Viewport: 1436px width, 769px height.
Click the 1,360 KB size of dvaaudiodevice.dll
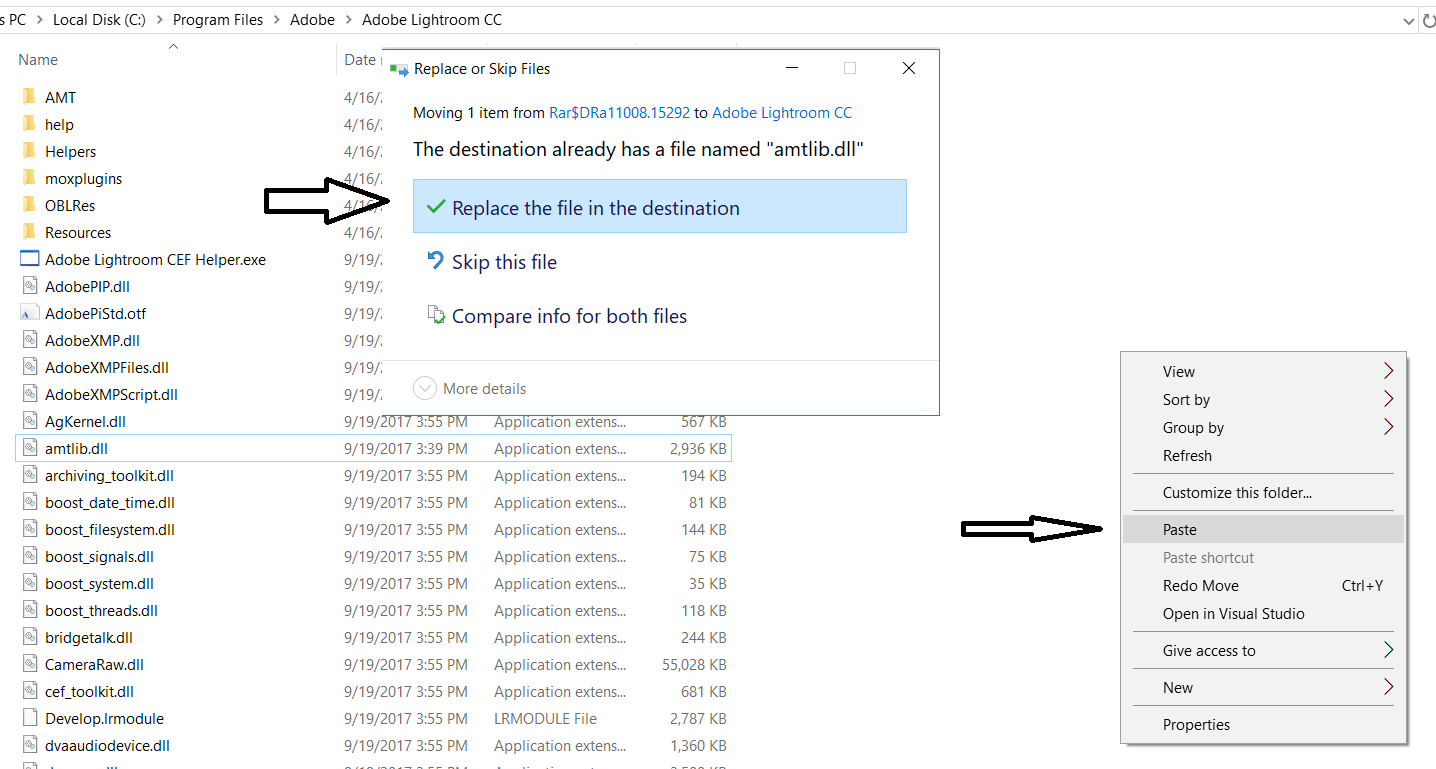tap(698, 746)
